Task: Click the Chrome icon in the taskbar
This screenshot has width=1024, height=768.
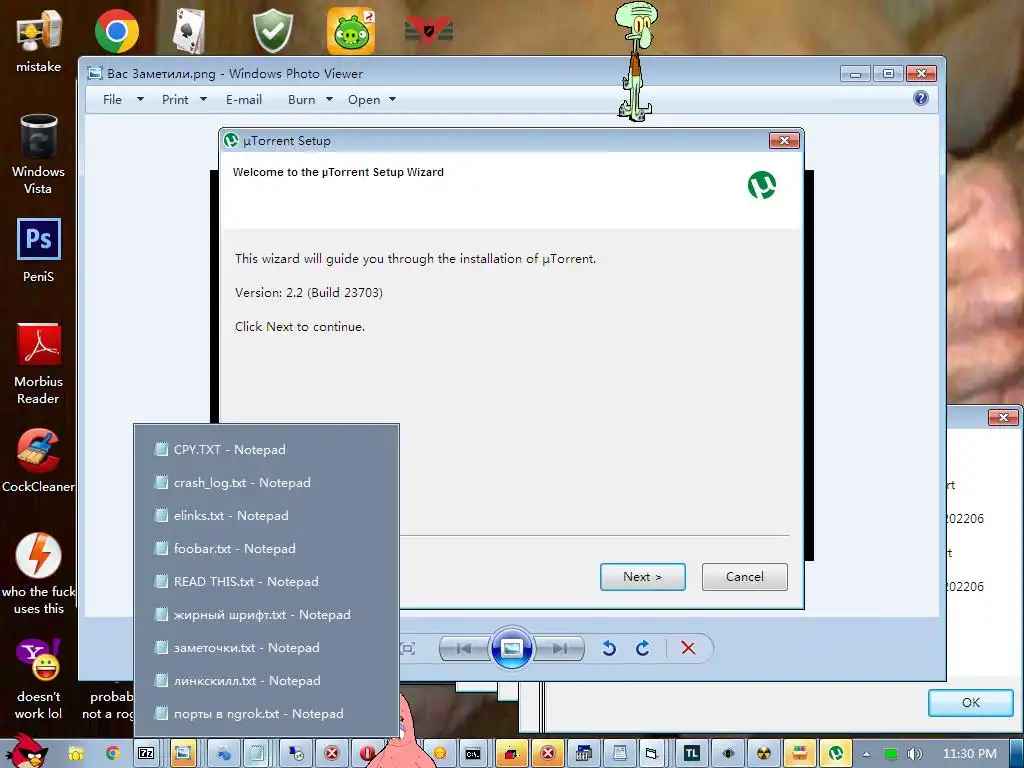Action: click(x=112, y=754)
